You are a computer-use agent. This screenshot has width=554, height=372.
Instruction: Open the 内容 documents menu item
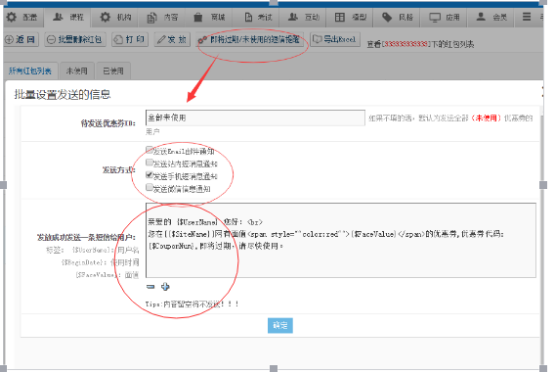pyautogui.click(x=162, y=17)
